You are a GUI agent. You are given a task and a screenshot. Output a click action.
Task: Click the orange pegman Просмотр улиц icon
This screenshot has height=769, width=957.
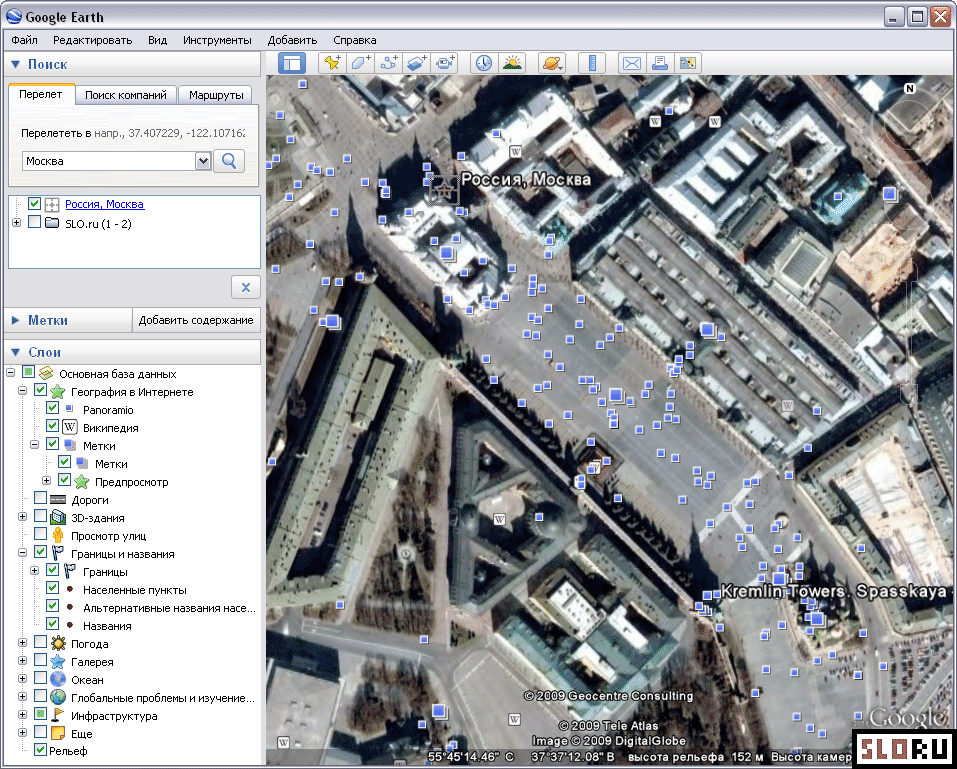click(x=58, y=535)
